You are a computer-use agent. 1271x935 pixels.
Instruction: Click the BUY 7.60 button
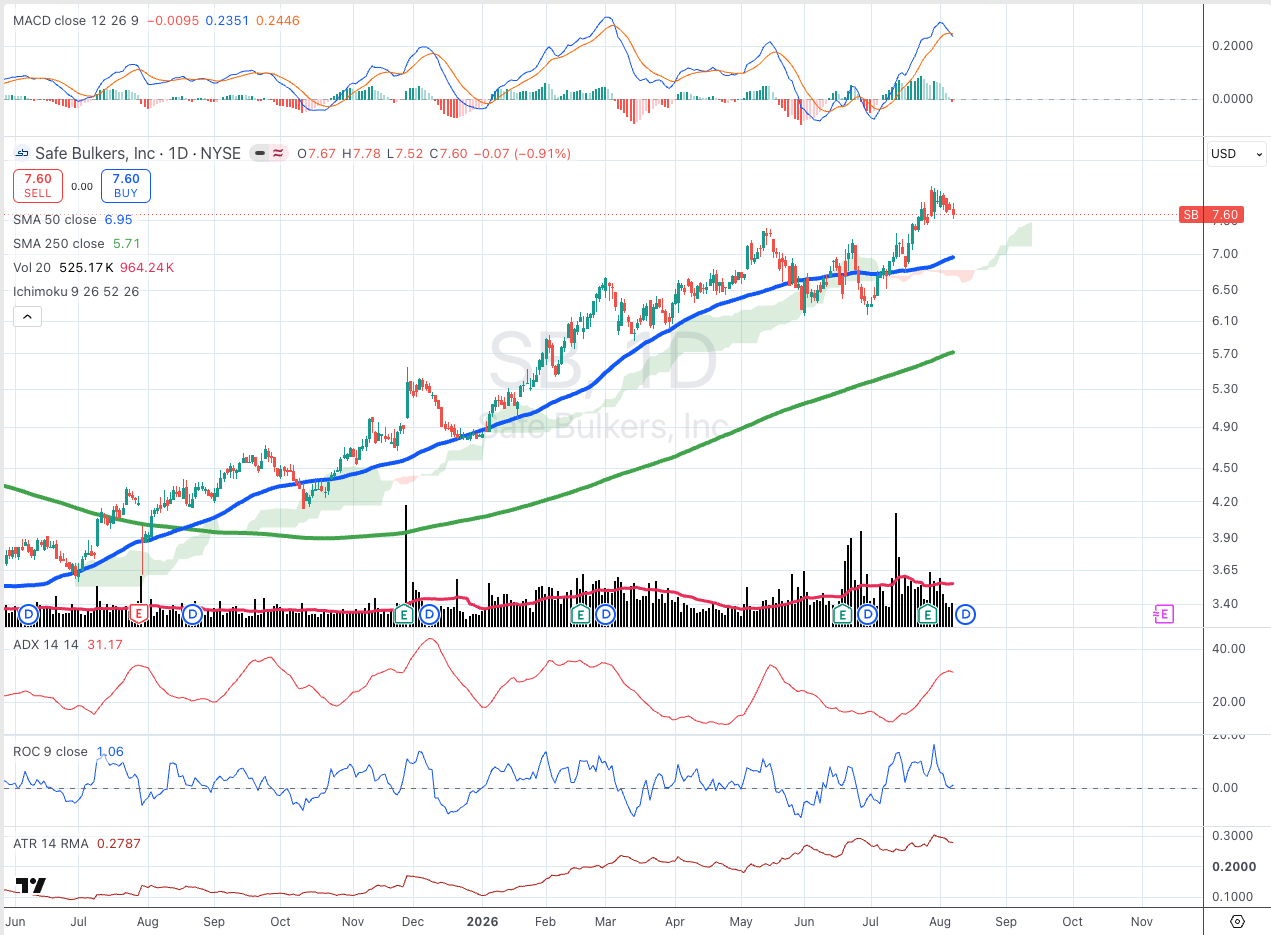[x=126, y=185]
